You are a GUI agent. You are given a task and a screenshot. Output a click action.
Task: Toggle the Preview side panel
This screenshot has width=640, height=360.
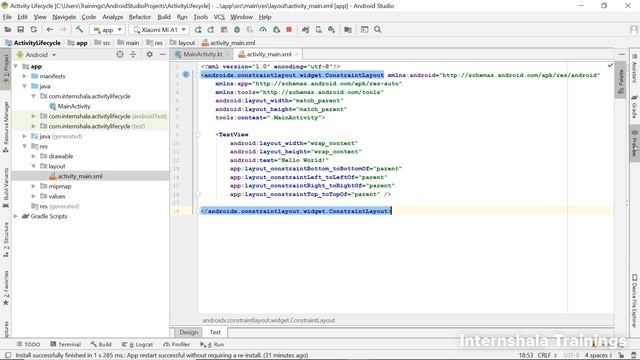point(634,143)
